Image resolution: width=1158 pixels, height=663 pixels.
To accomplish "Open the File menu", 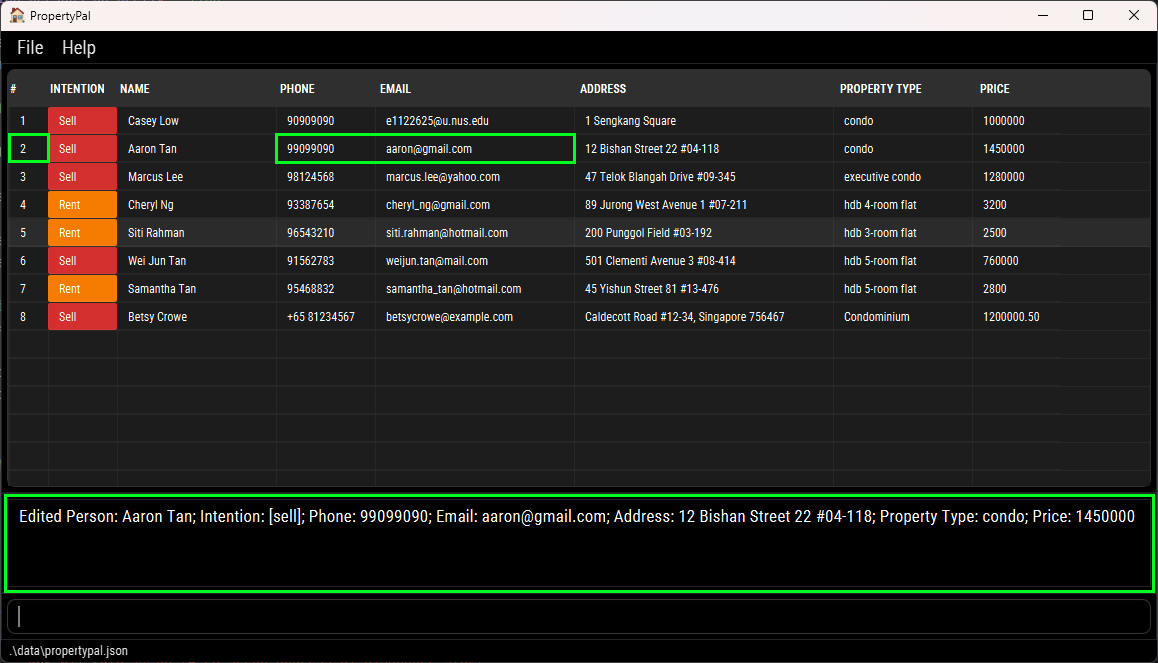I will pos(30,48).
